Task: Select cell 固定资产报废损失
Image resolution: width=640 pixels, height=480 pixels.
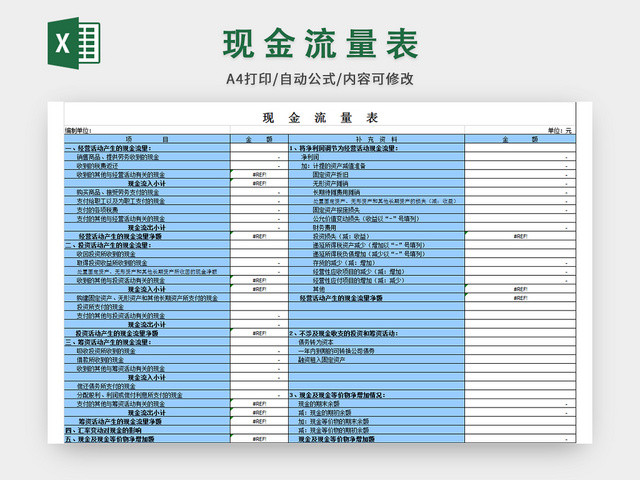Action: pos(376,210)
